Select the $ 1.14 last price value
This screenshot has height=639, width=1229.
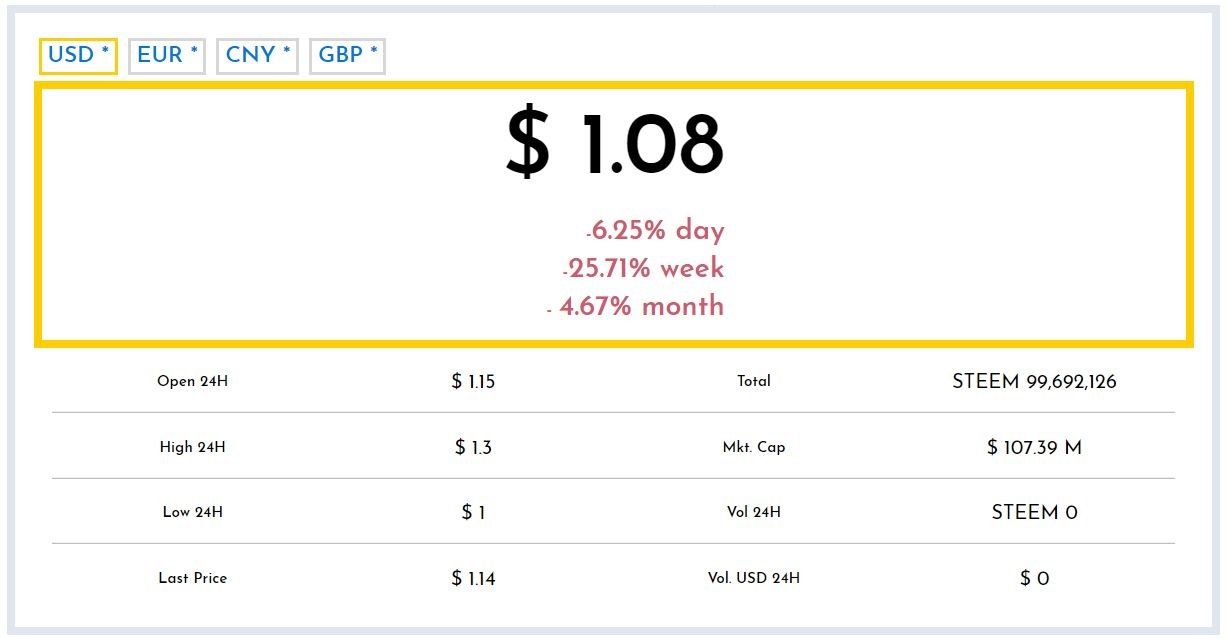coord(473,578)
